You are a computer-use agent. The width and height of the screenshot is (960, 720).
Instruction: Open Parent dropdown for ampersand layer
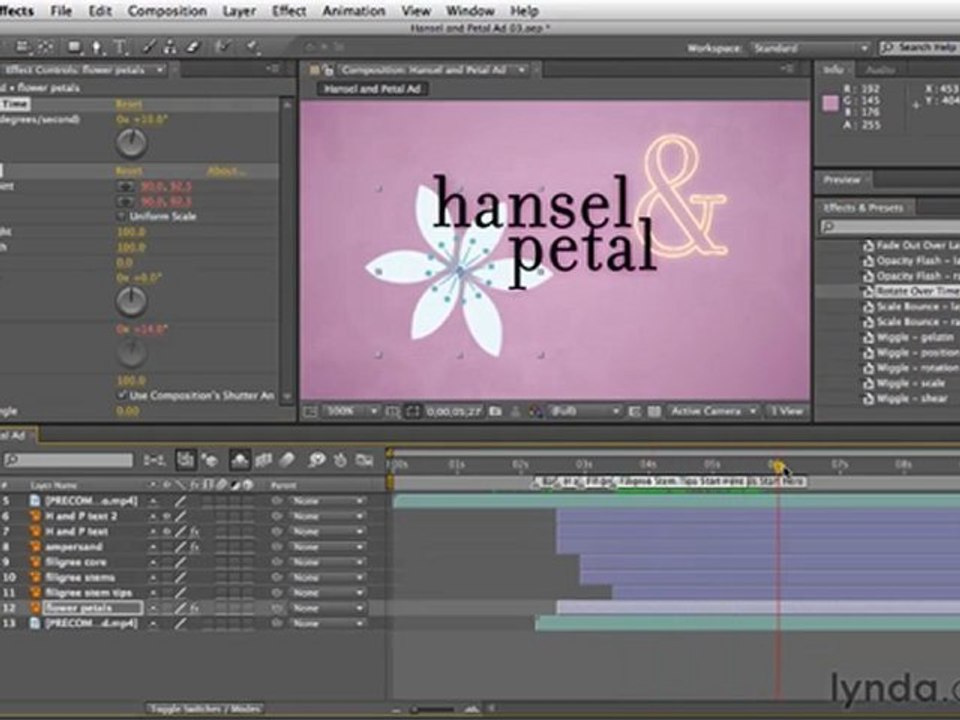coord(327,547)
